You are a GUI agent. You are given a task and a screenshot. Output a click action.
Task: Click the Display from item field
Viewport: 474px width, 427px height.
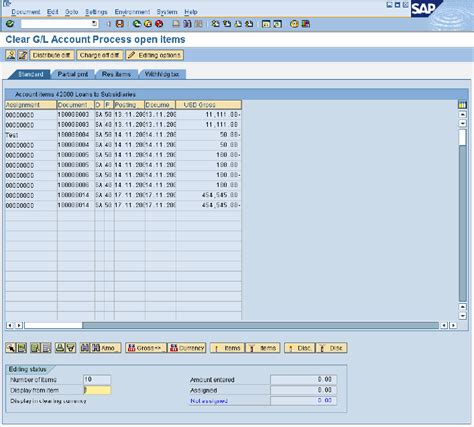click(97, 390)
